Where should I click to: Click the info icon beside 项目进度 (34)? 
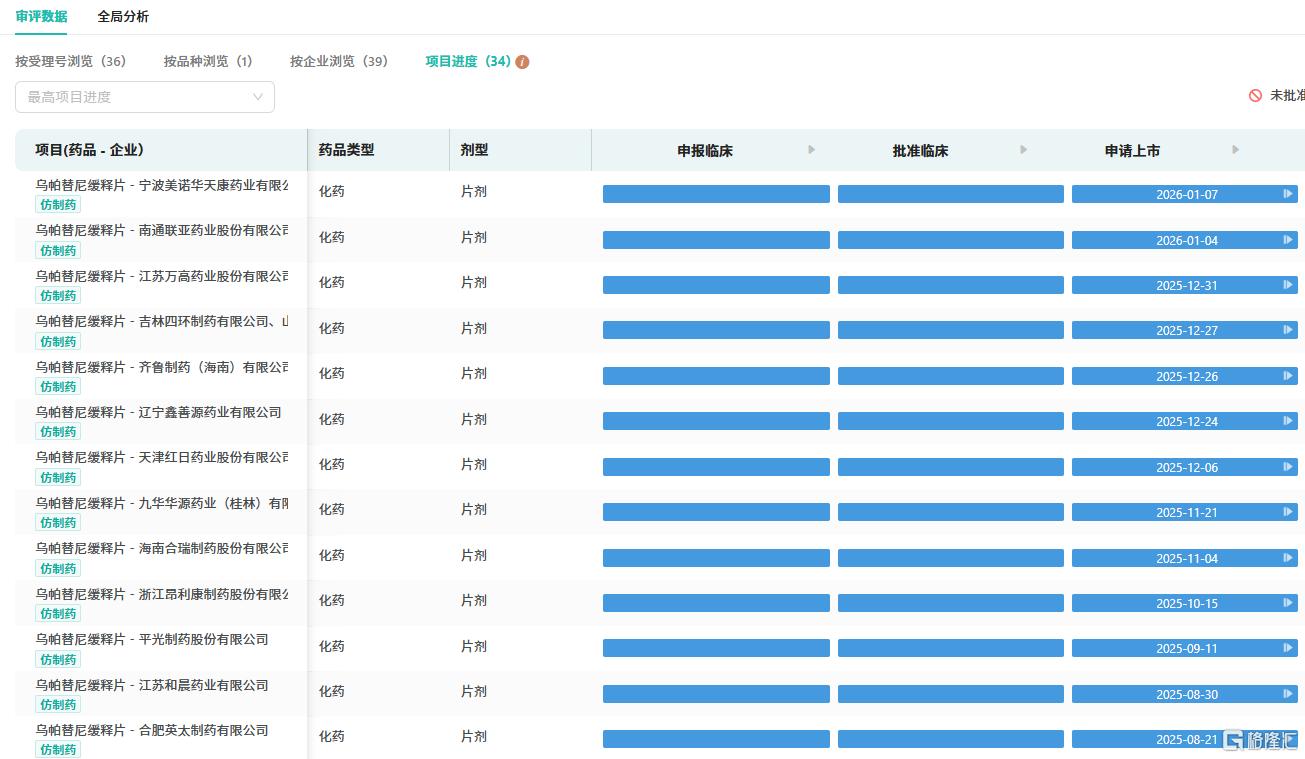522,62
